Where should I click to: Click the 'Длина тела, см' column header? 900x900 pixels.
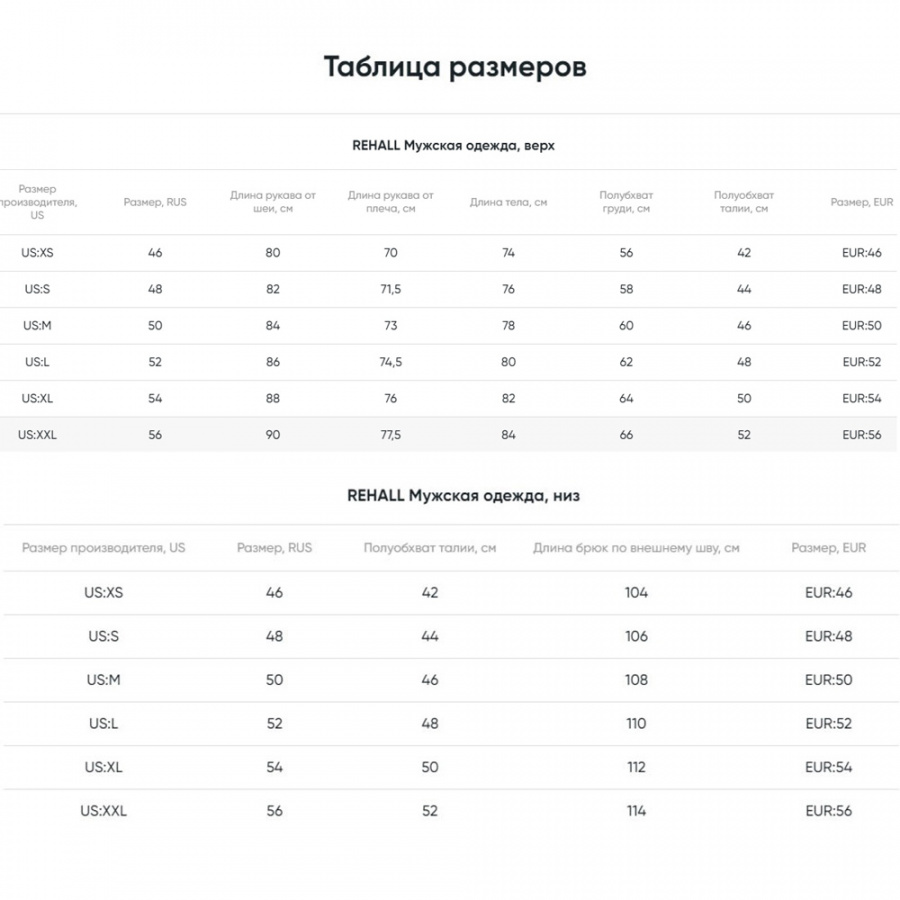508,202
